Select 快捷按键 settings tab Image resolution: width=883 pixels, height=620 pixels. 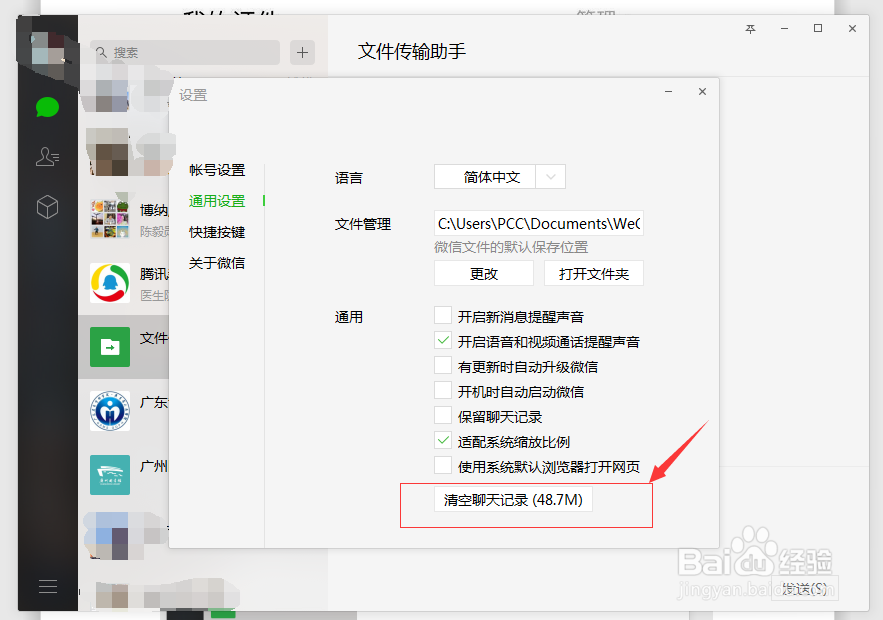pos(217,232)
